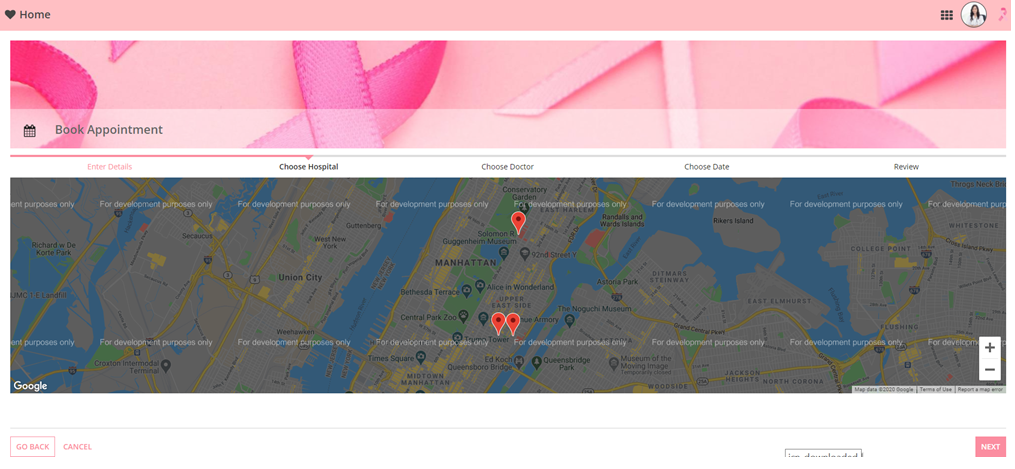Click the Bethesda Terrace camera icon

(465, 290)
